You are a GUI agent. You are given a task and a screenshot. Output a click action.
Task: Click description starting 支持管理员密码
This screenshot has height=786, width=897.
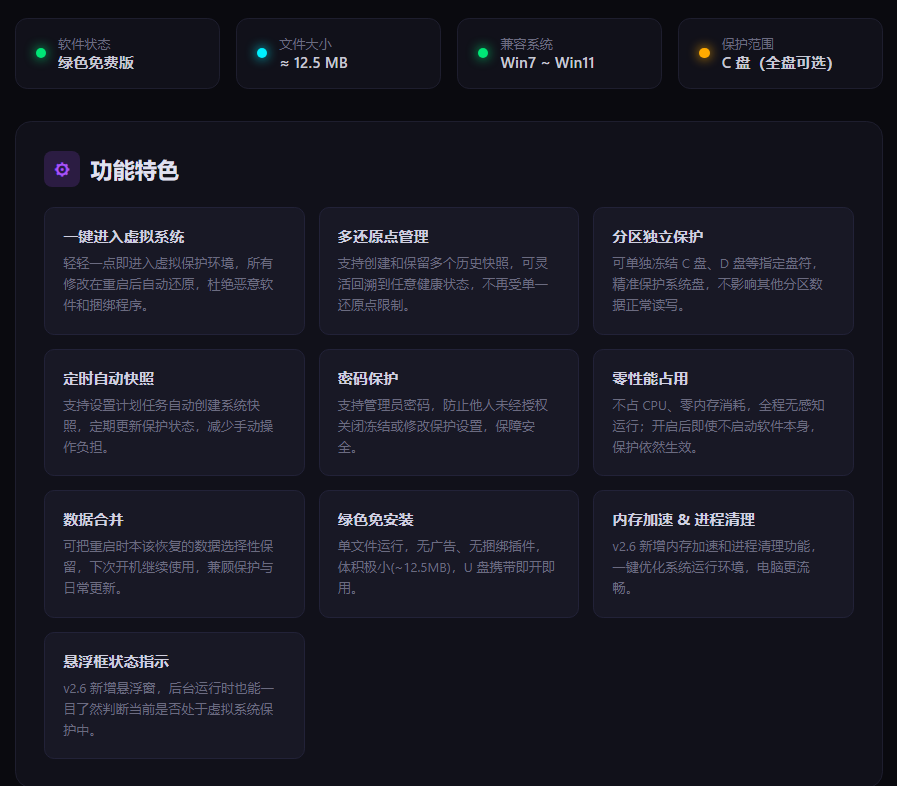443,426
